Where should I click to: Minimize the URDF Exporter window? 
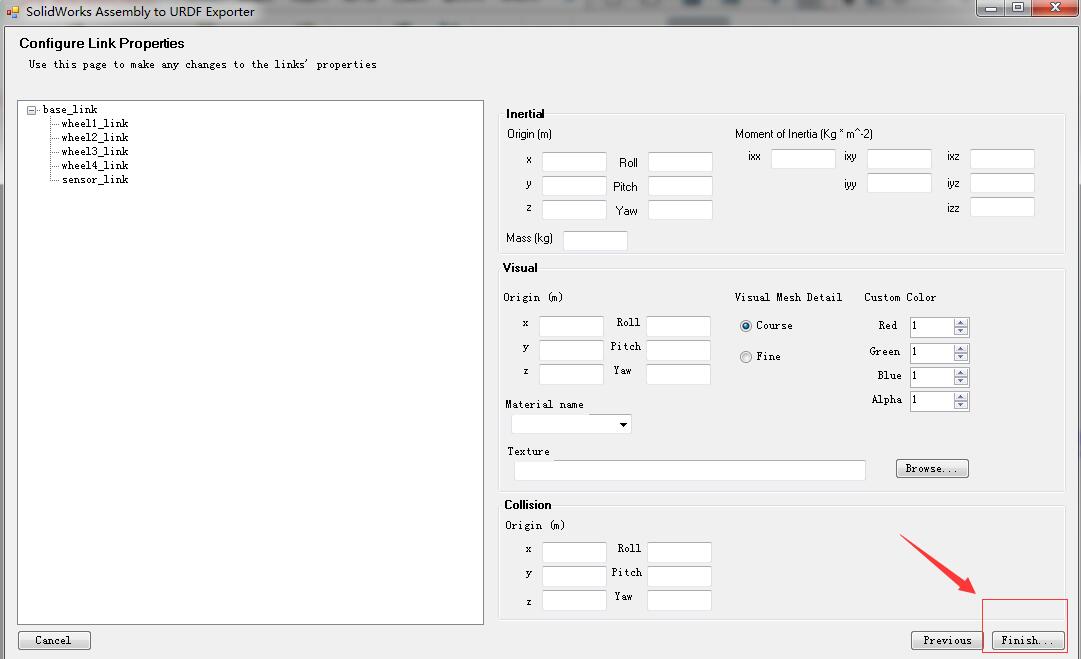tap(991, 8)
